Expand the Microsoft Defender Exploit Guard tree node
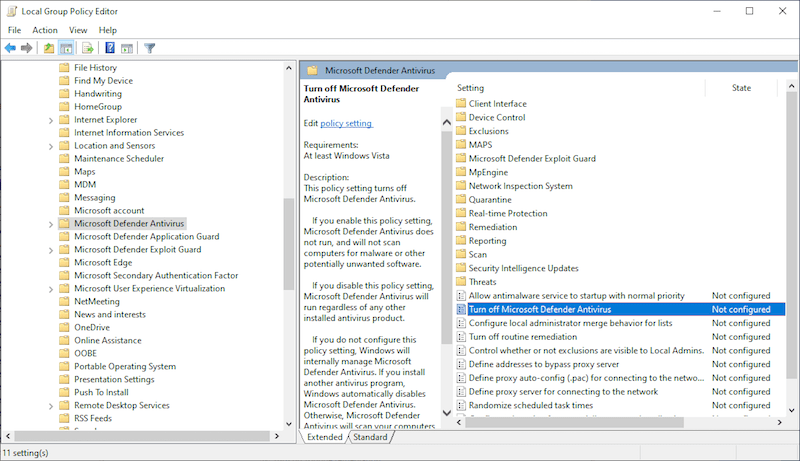Viewport: 800px width, 461px height. pos(51,250)
